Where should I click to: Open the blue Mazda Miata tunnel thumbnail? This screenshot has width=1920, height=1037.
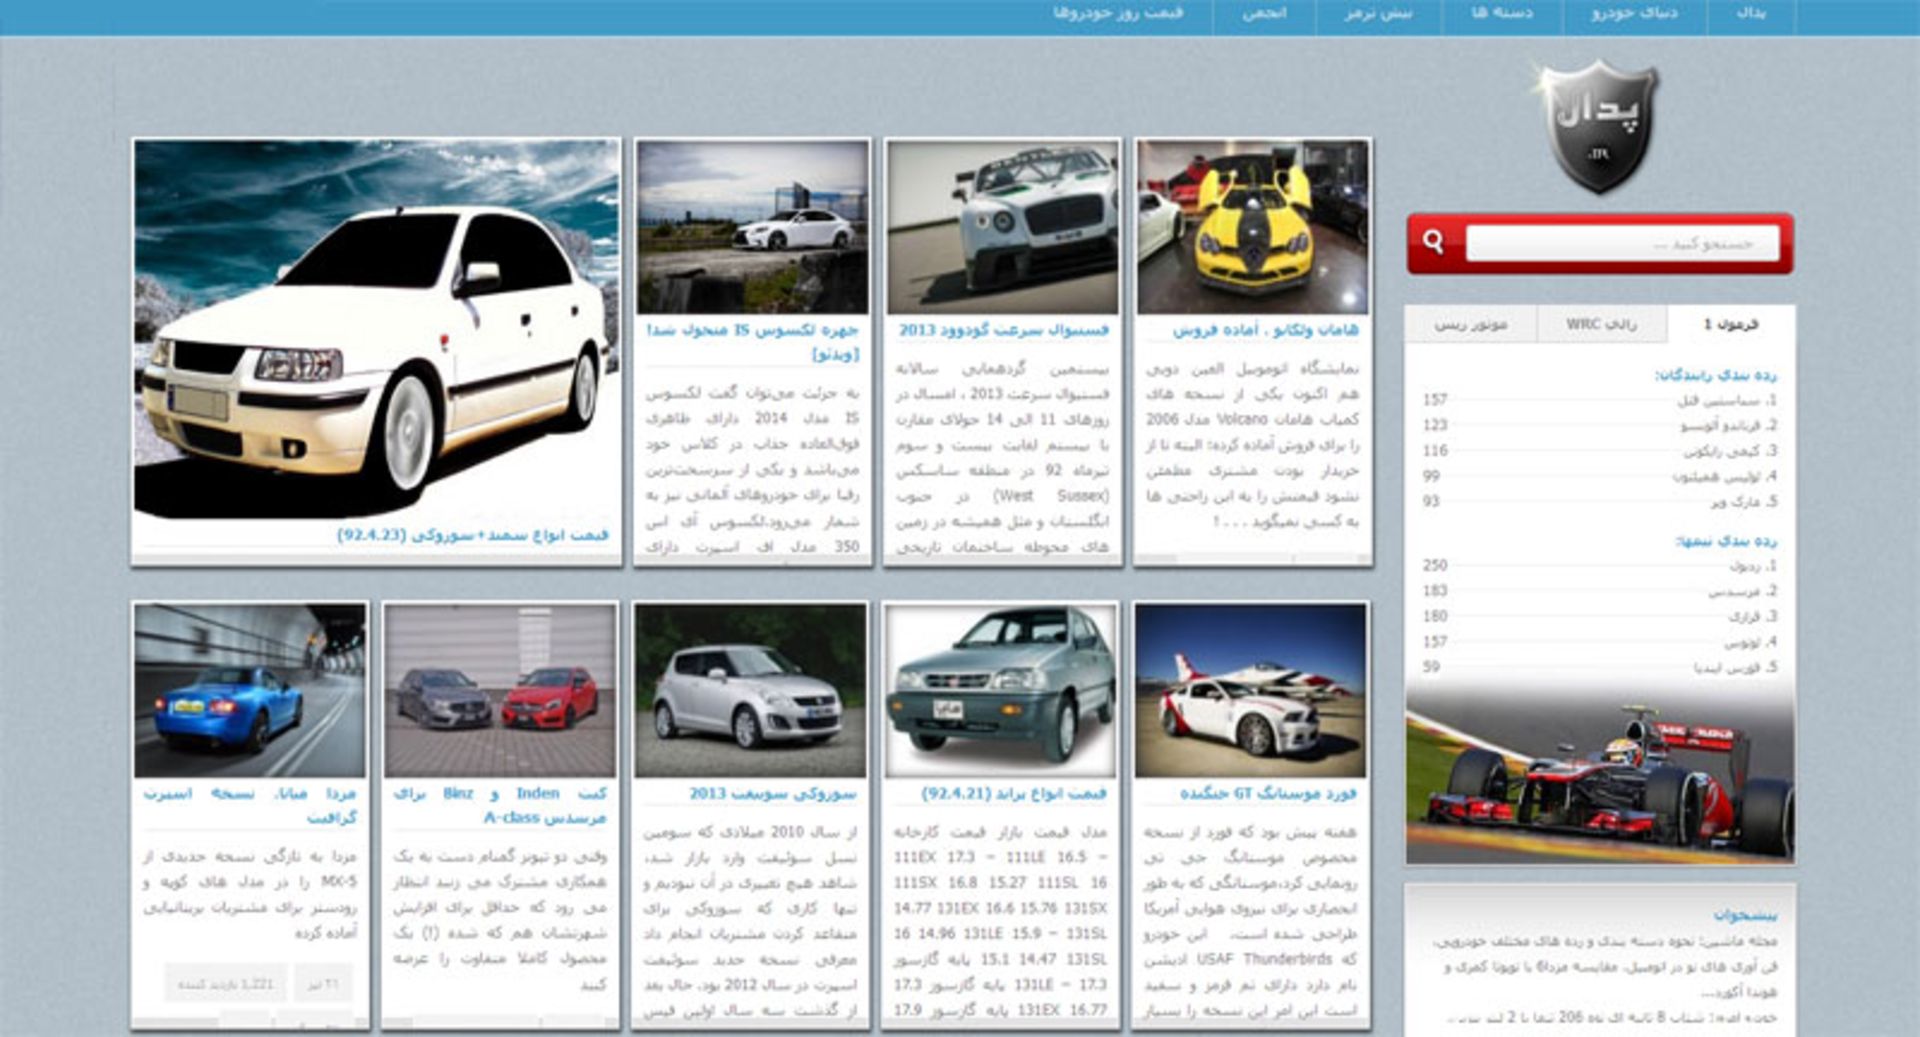pos(250,690)
